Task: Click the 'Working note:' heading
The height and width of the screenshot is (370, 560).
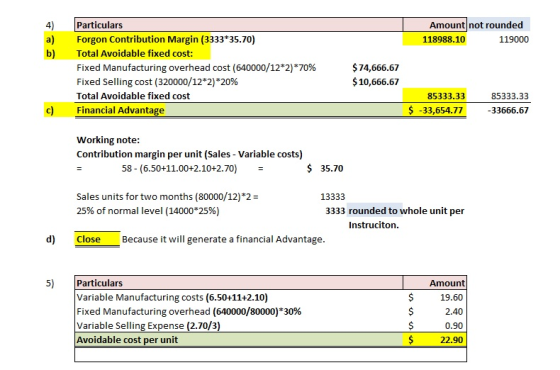Action: tap(108, 140)
